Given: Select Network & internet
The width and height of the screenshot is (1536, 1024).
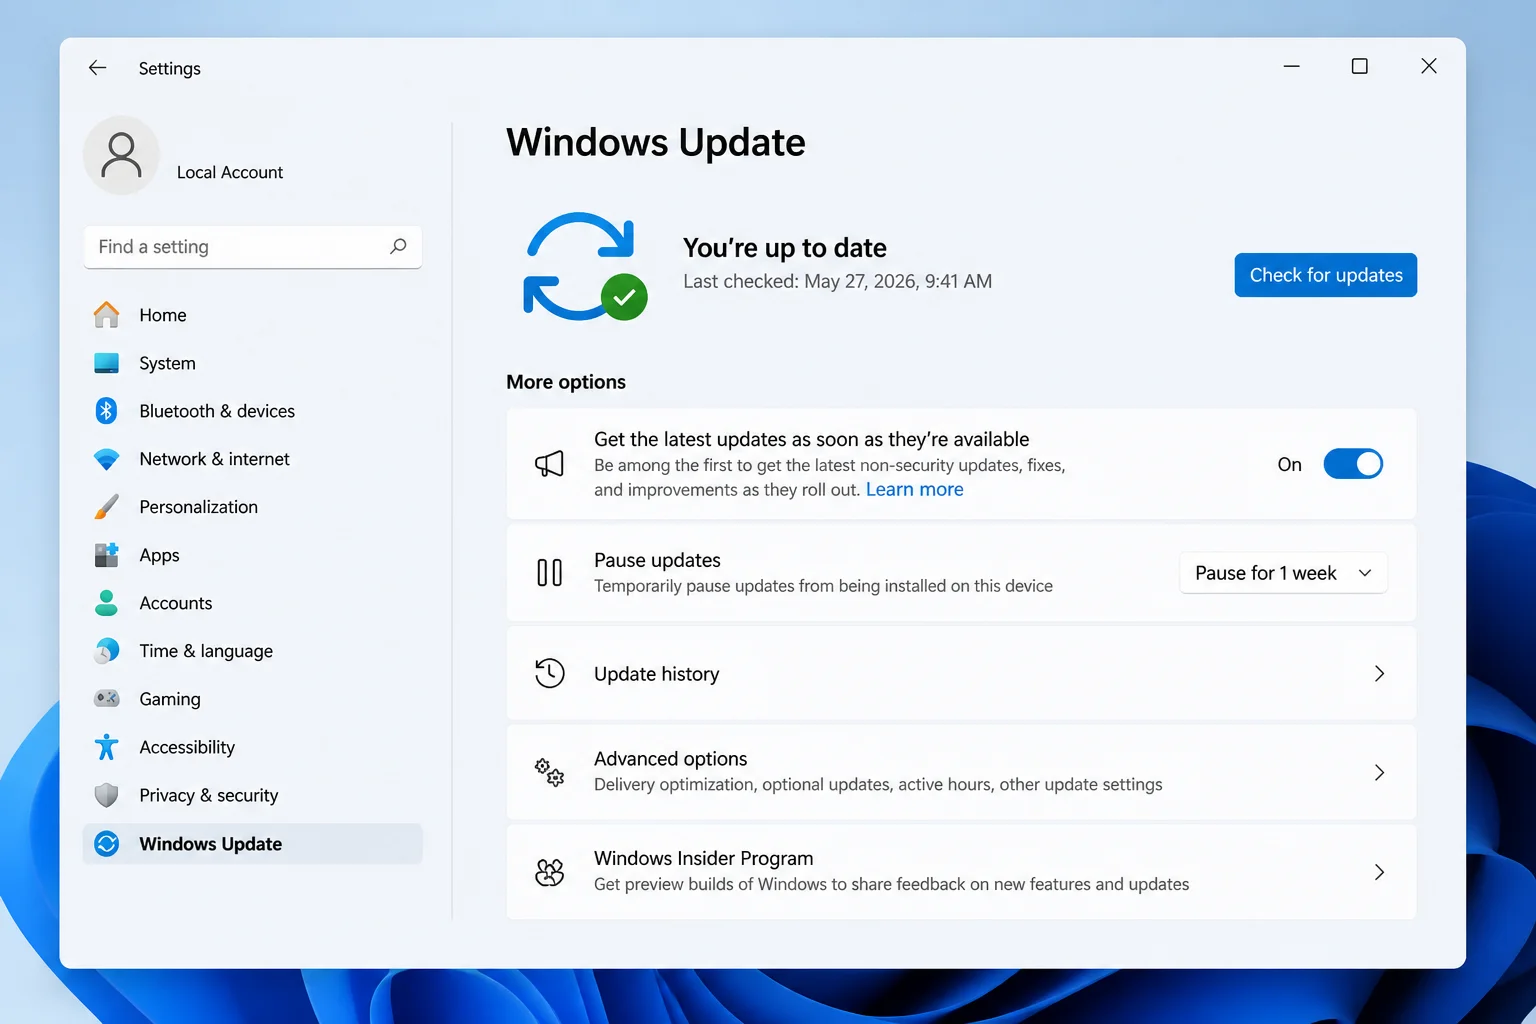Looking at the screenshot, I should 253,459.
